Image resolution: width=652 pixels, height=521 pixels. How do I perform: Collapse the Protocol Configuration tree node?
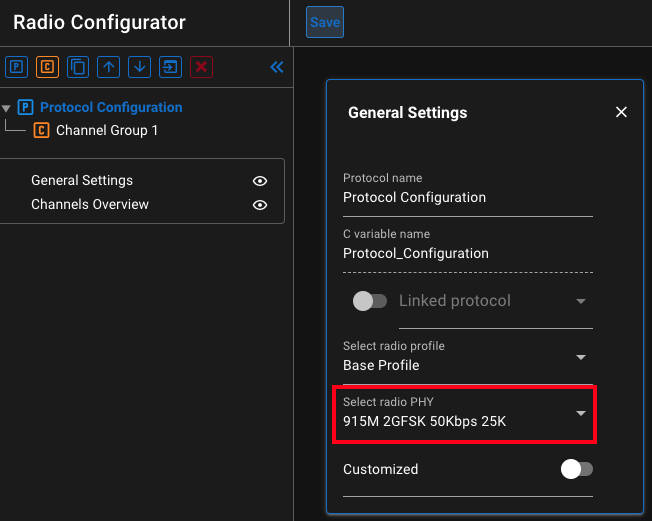pos(7,108)
